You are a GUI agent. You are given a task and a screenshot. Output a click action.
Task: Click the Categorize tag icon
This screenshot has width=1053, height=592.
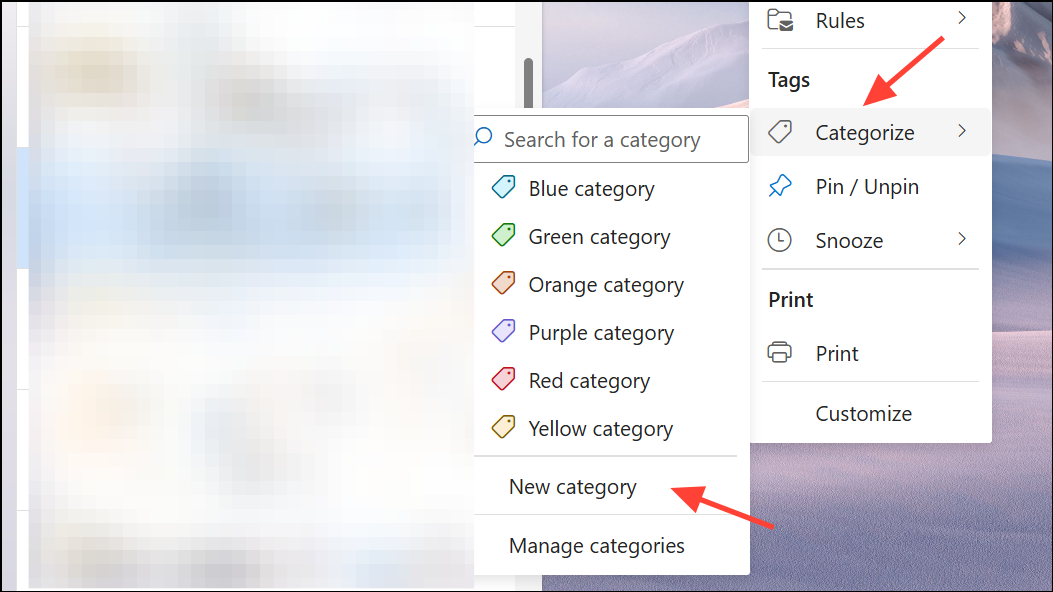781,131
